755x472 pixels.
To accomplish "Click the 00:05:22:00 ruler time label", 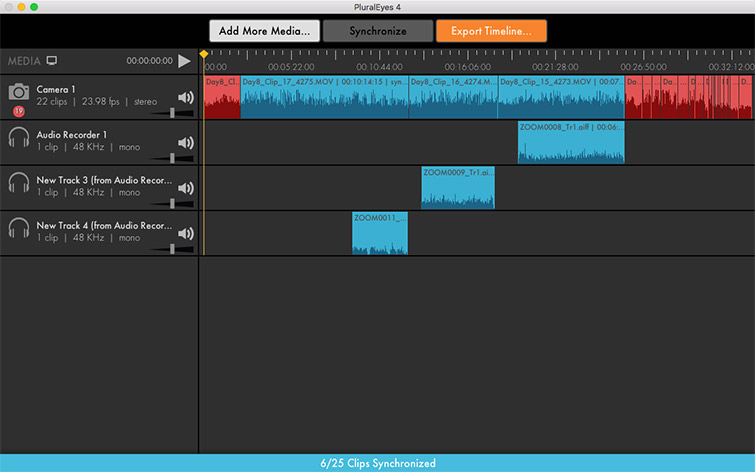I will click(x=291, y=67).
